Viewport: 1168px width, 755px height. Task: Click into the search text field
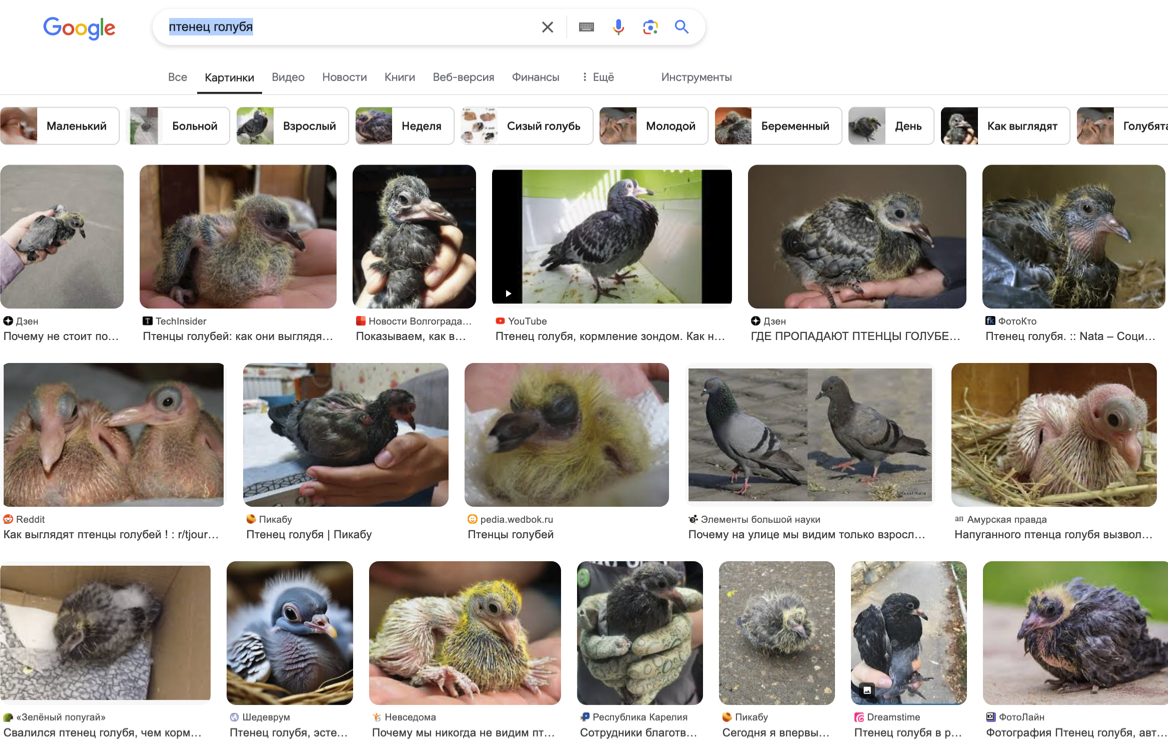pyautogui.click(x=350, y=28)
